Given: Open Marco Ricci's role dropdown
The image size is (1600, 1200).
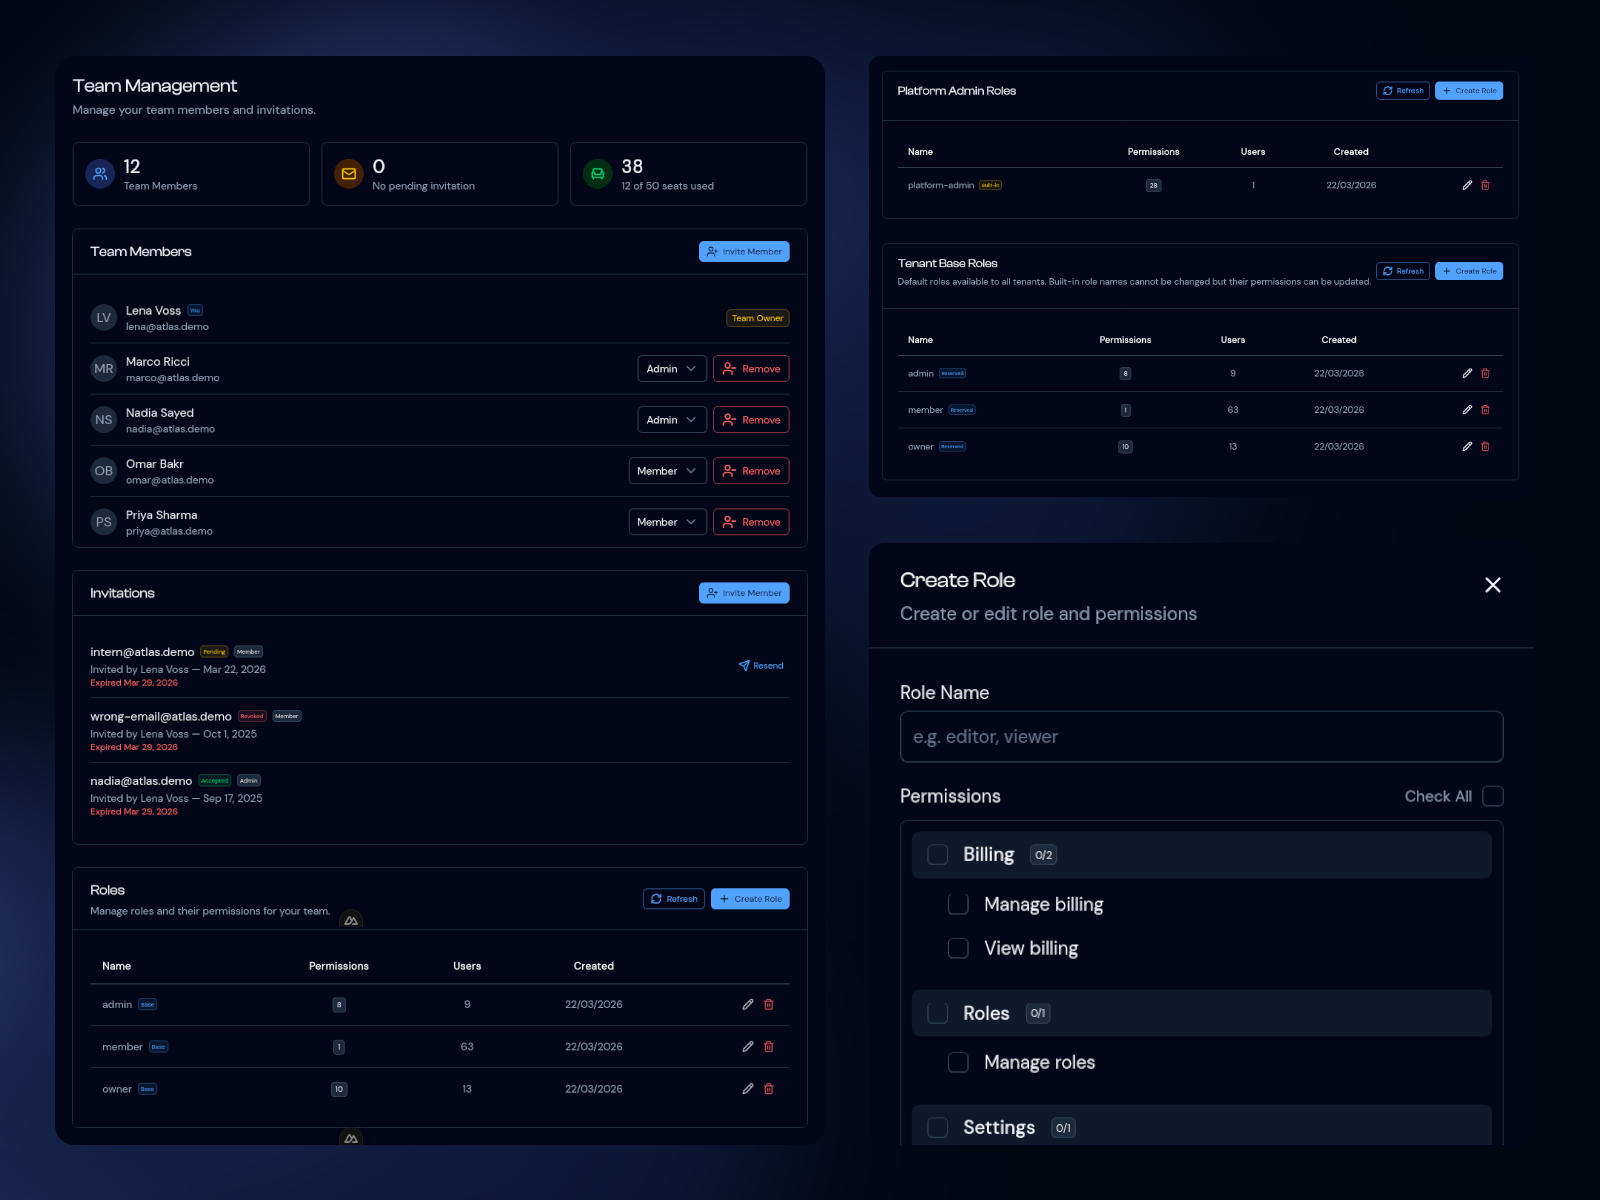Looking at the screenshot, I should (672, 369).
